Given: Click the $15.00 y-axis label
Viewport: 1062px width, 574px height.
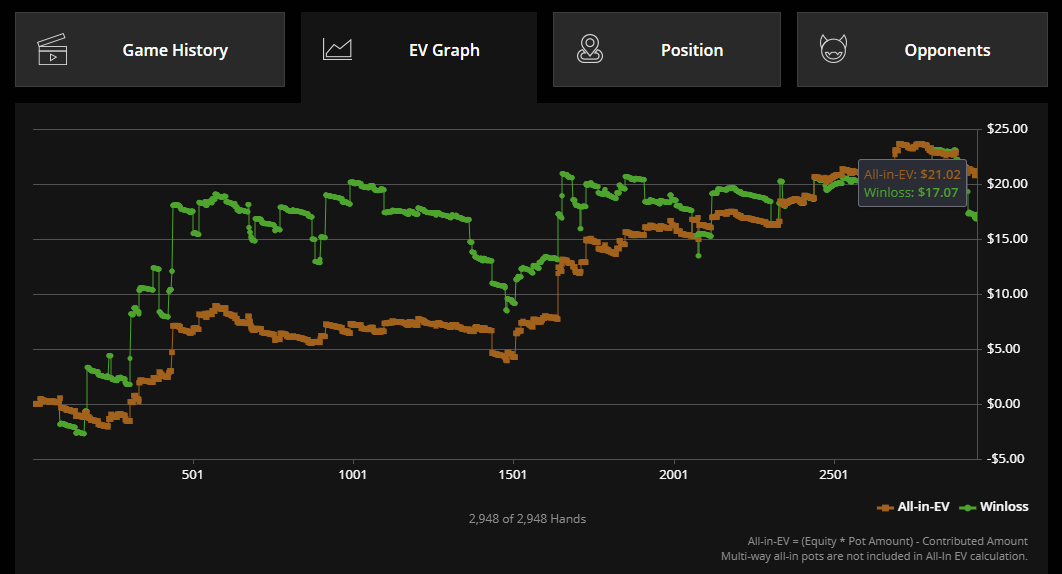Looking at the screenshot, I should [1007, 239].
